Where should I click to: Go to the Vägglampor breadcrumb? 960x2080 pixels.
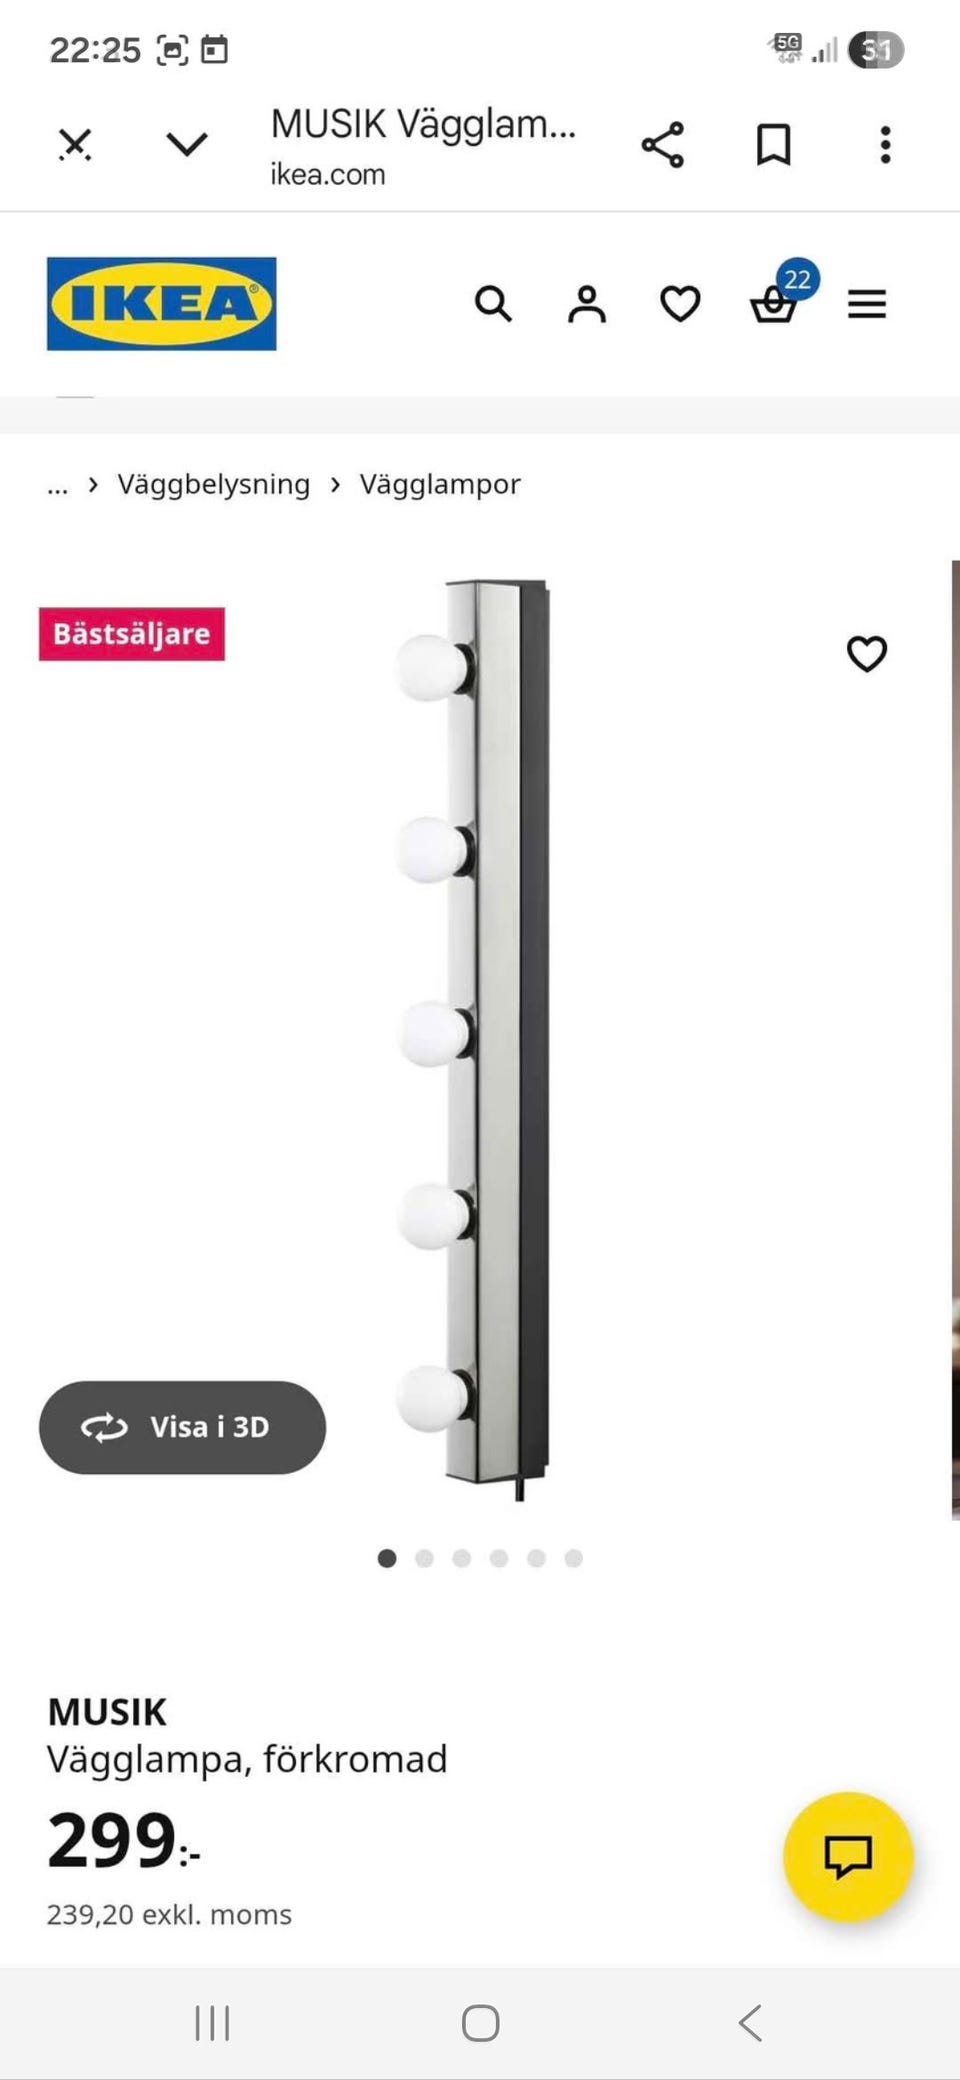click(x=440, y=484)
